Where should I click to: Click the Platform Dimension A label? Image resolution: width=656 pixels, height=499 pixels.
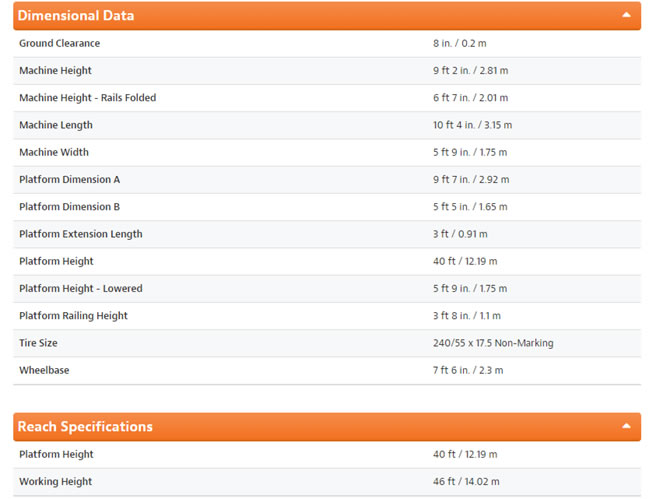click(69, 179)
